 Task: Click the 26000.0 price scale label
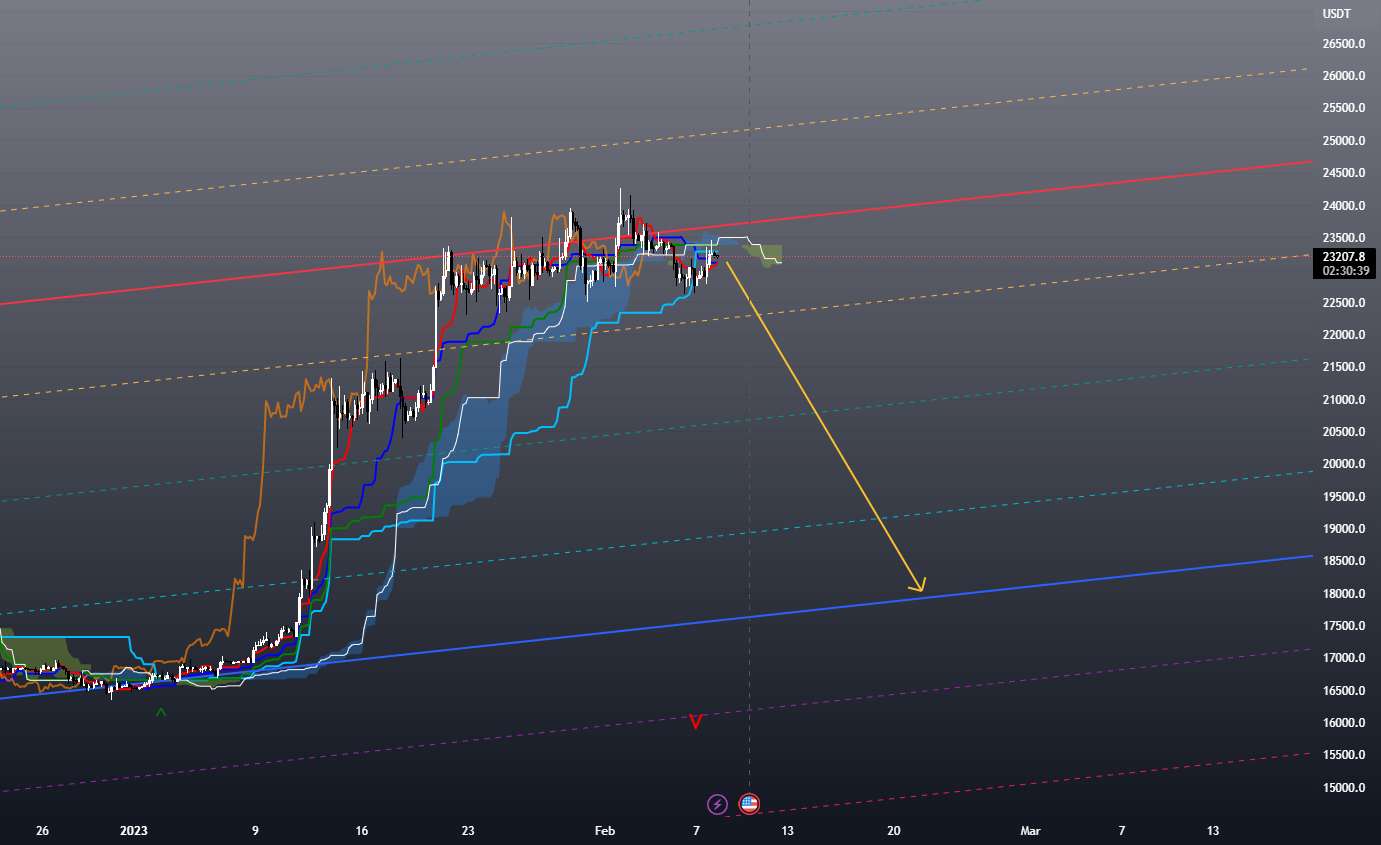pos(1343,76)
